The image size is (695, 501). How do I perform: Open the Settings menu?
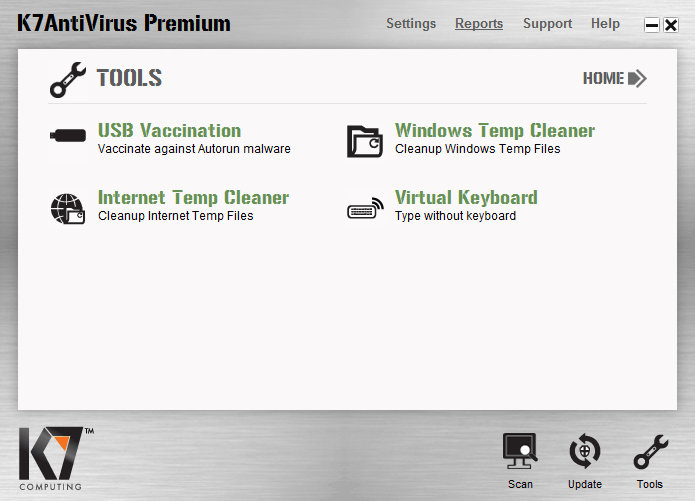[x=411, y=23]
